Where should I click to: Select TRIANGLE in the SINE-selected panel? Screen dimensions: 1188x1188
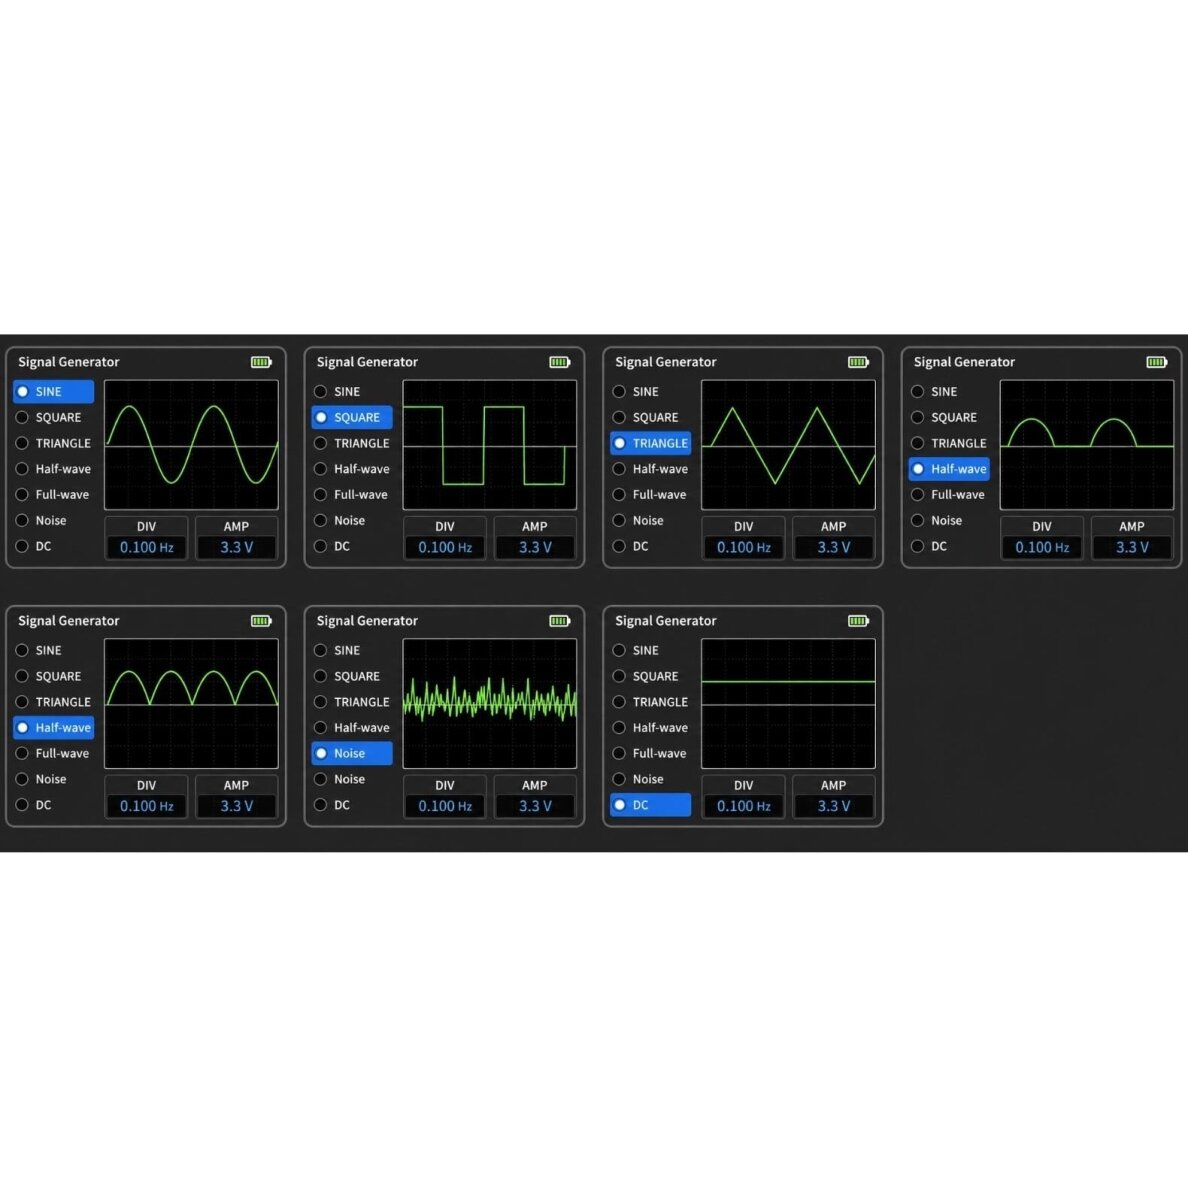click(54, 443)
